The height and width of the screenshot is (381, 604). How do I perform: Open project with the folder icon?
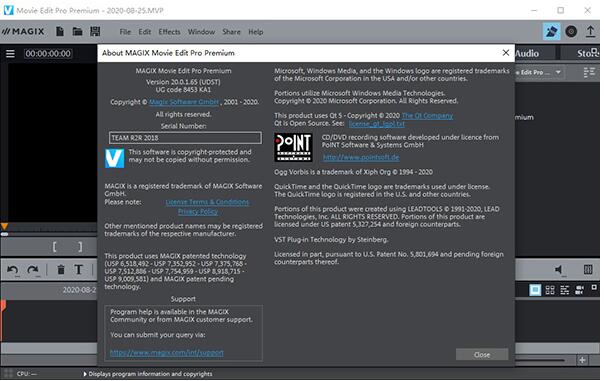coord(77,31)
